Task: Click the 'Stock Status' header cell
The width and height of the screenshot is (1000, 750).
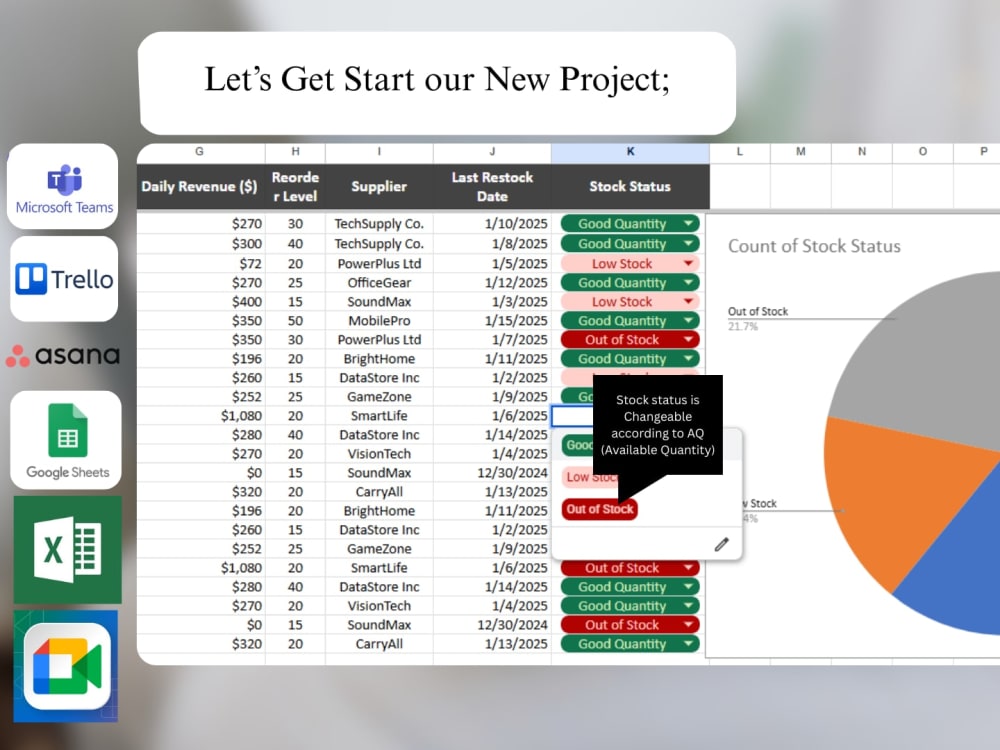Action: 630,186
